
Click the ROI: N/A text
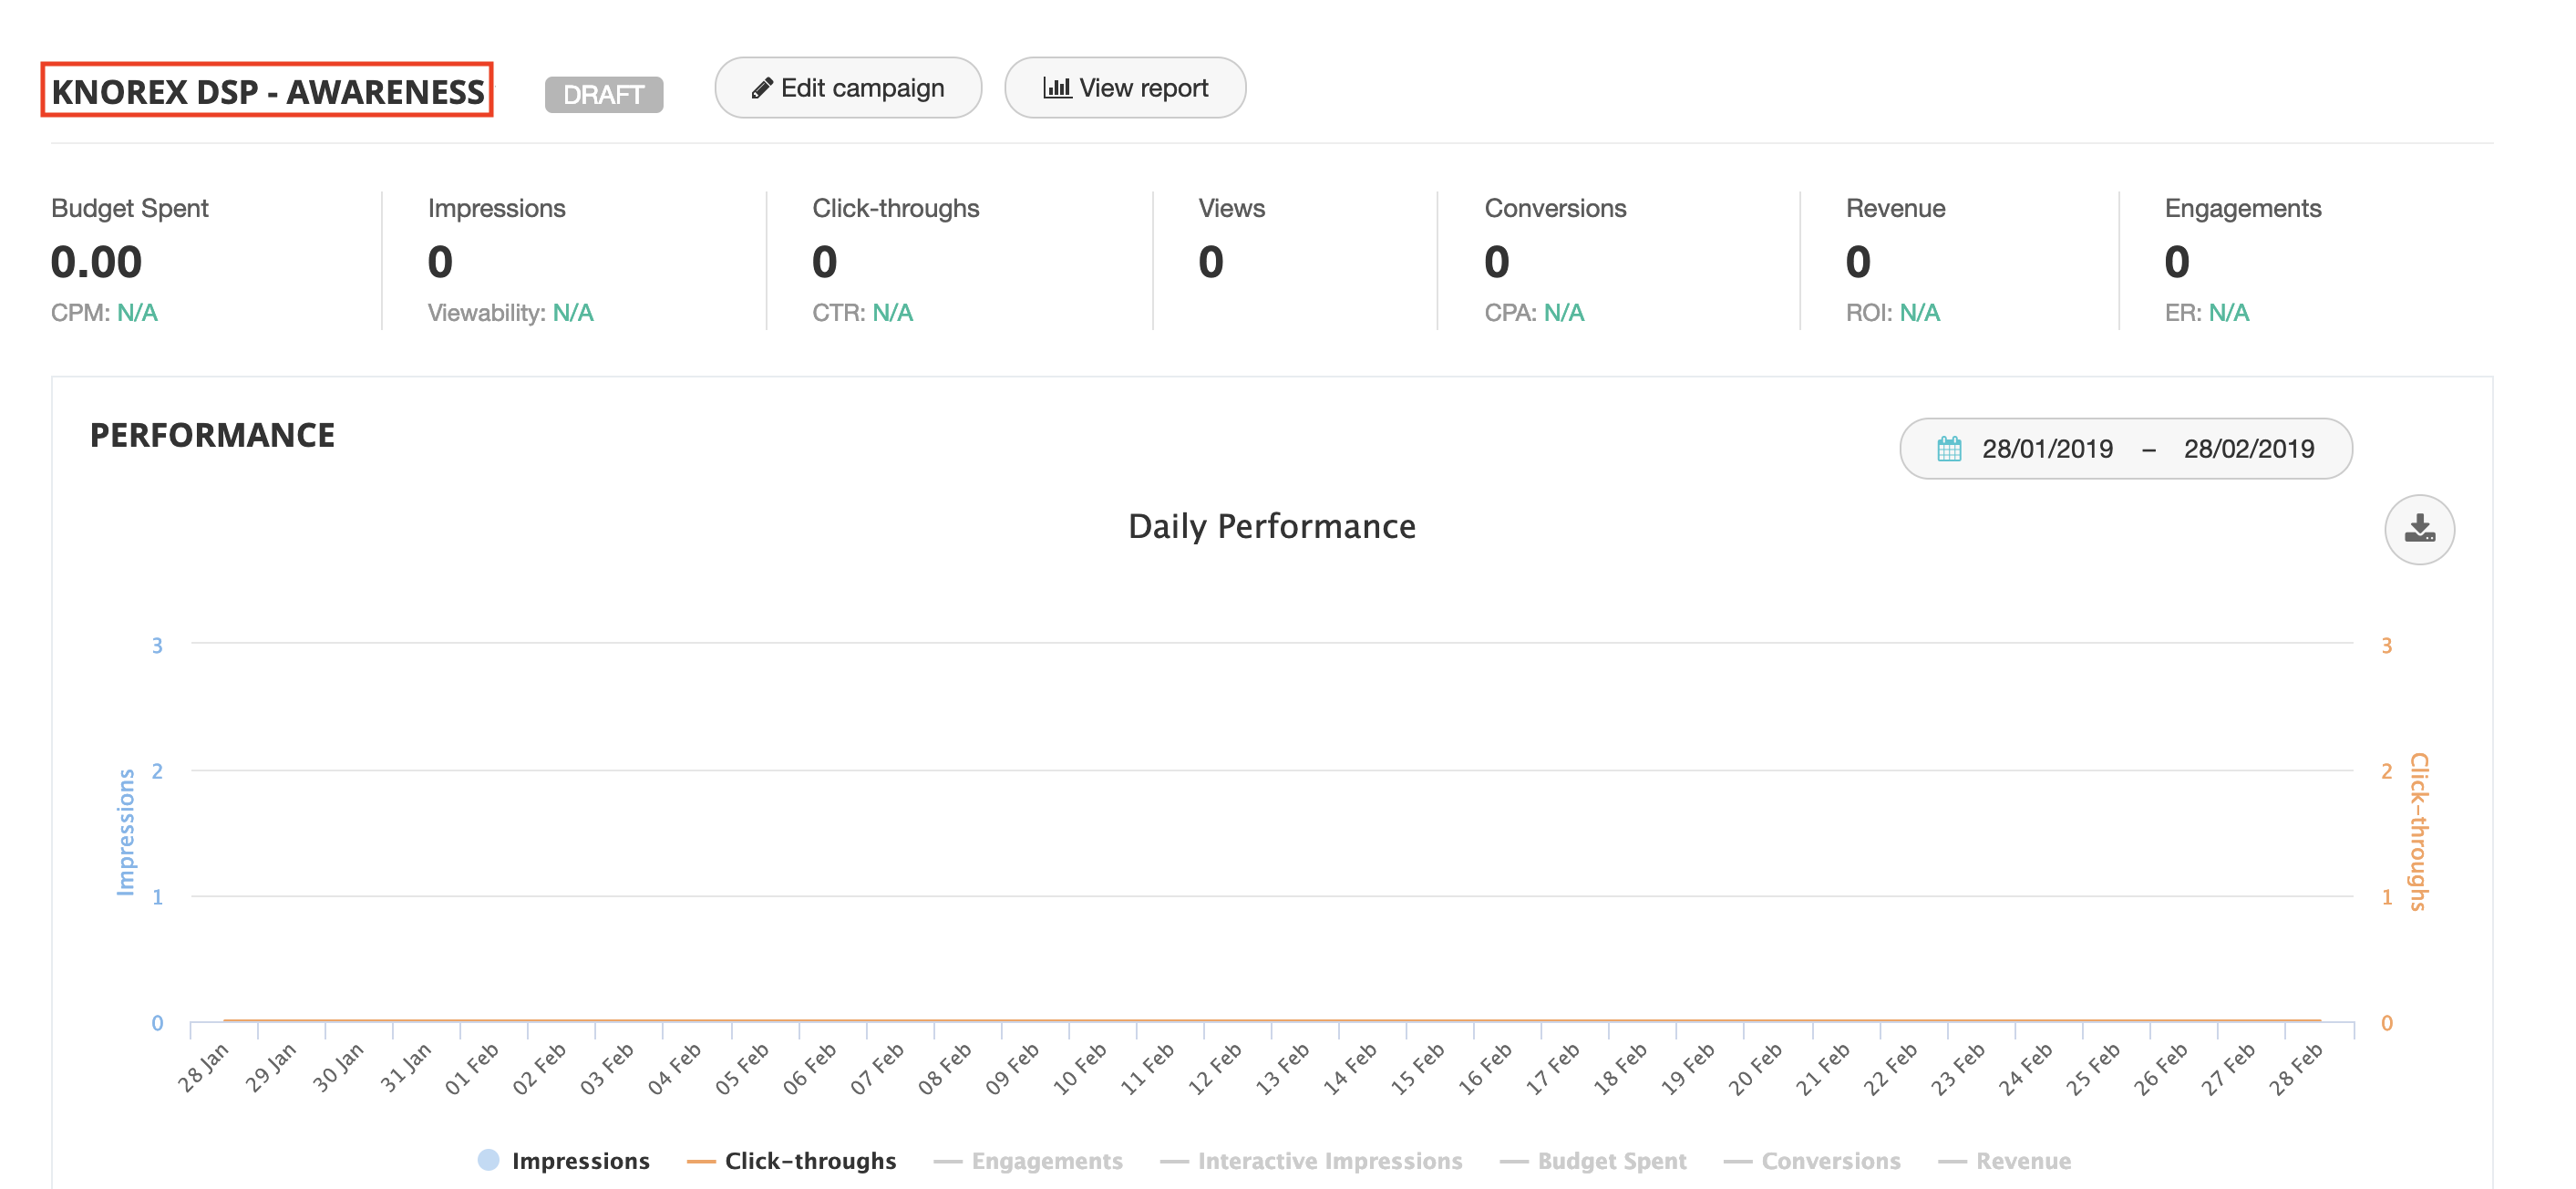pos(1892,313)
